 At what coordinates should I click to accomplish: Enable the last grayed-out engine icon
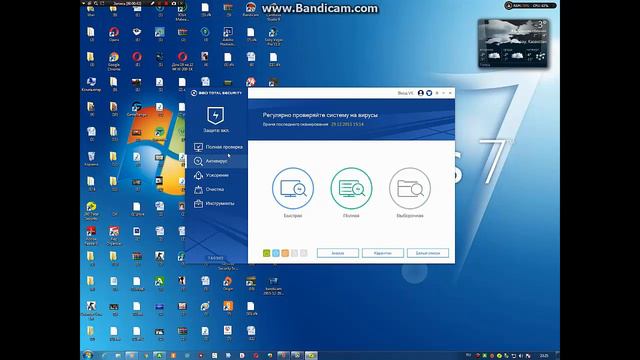(303, 253)
